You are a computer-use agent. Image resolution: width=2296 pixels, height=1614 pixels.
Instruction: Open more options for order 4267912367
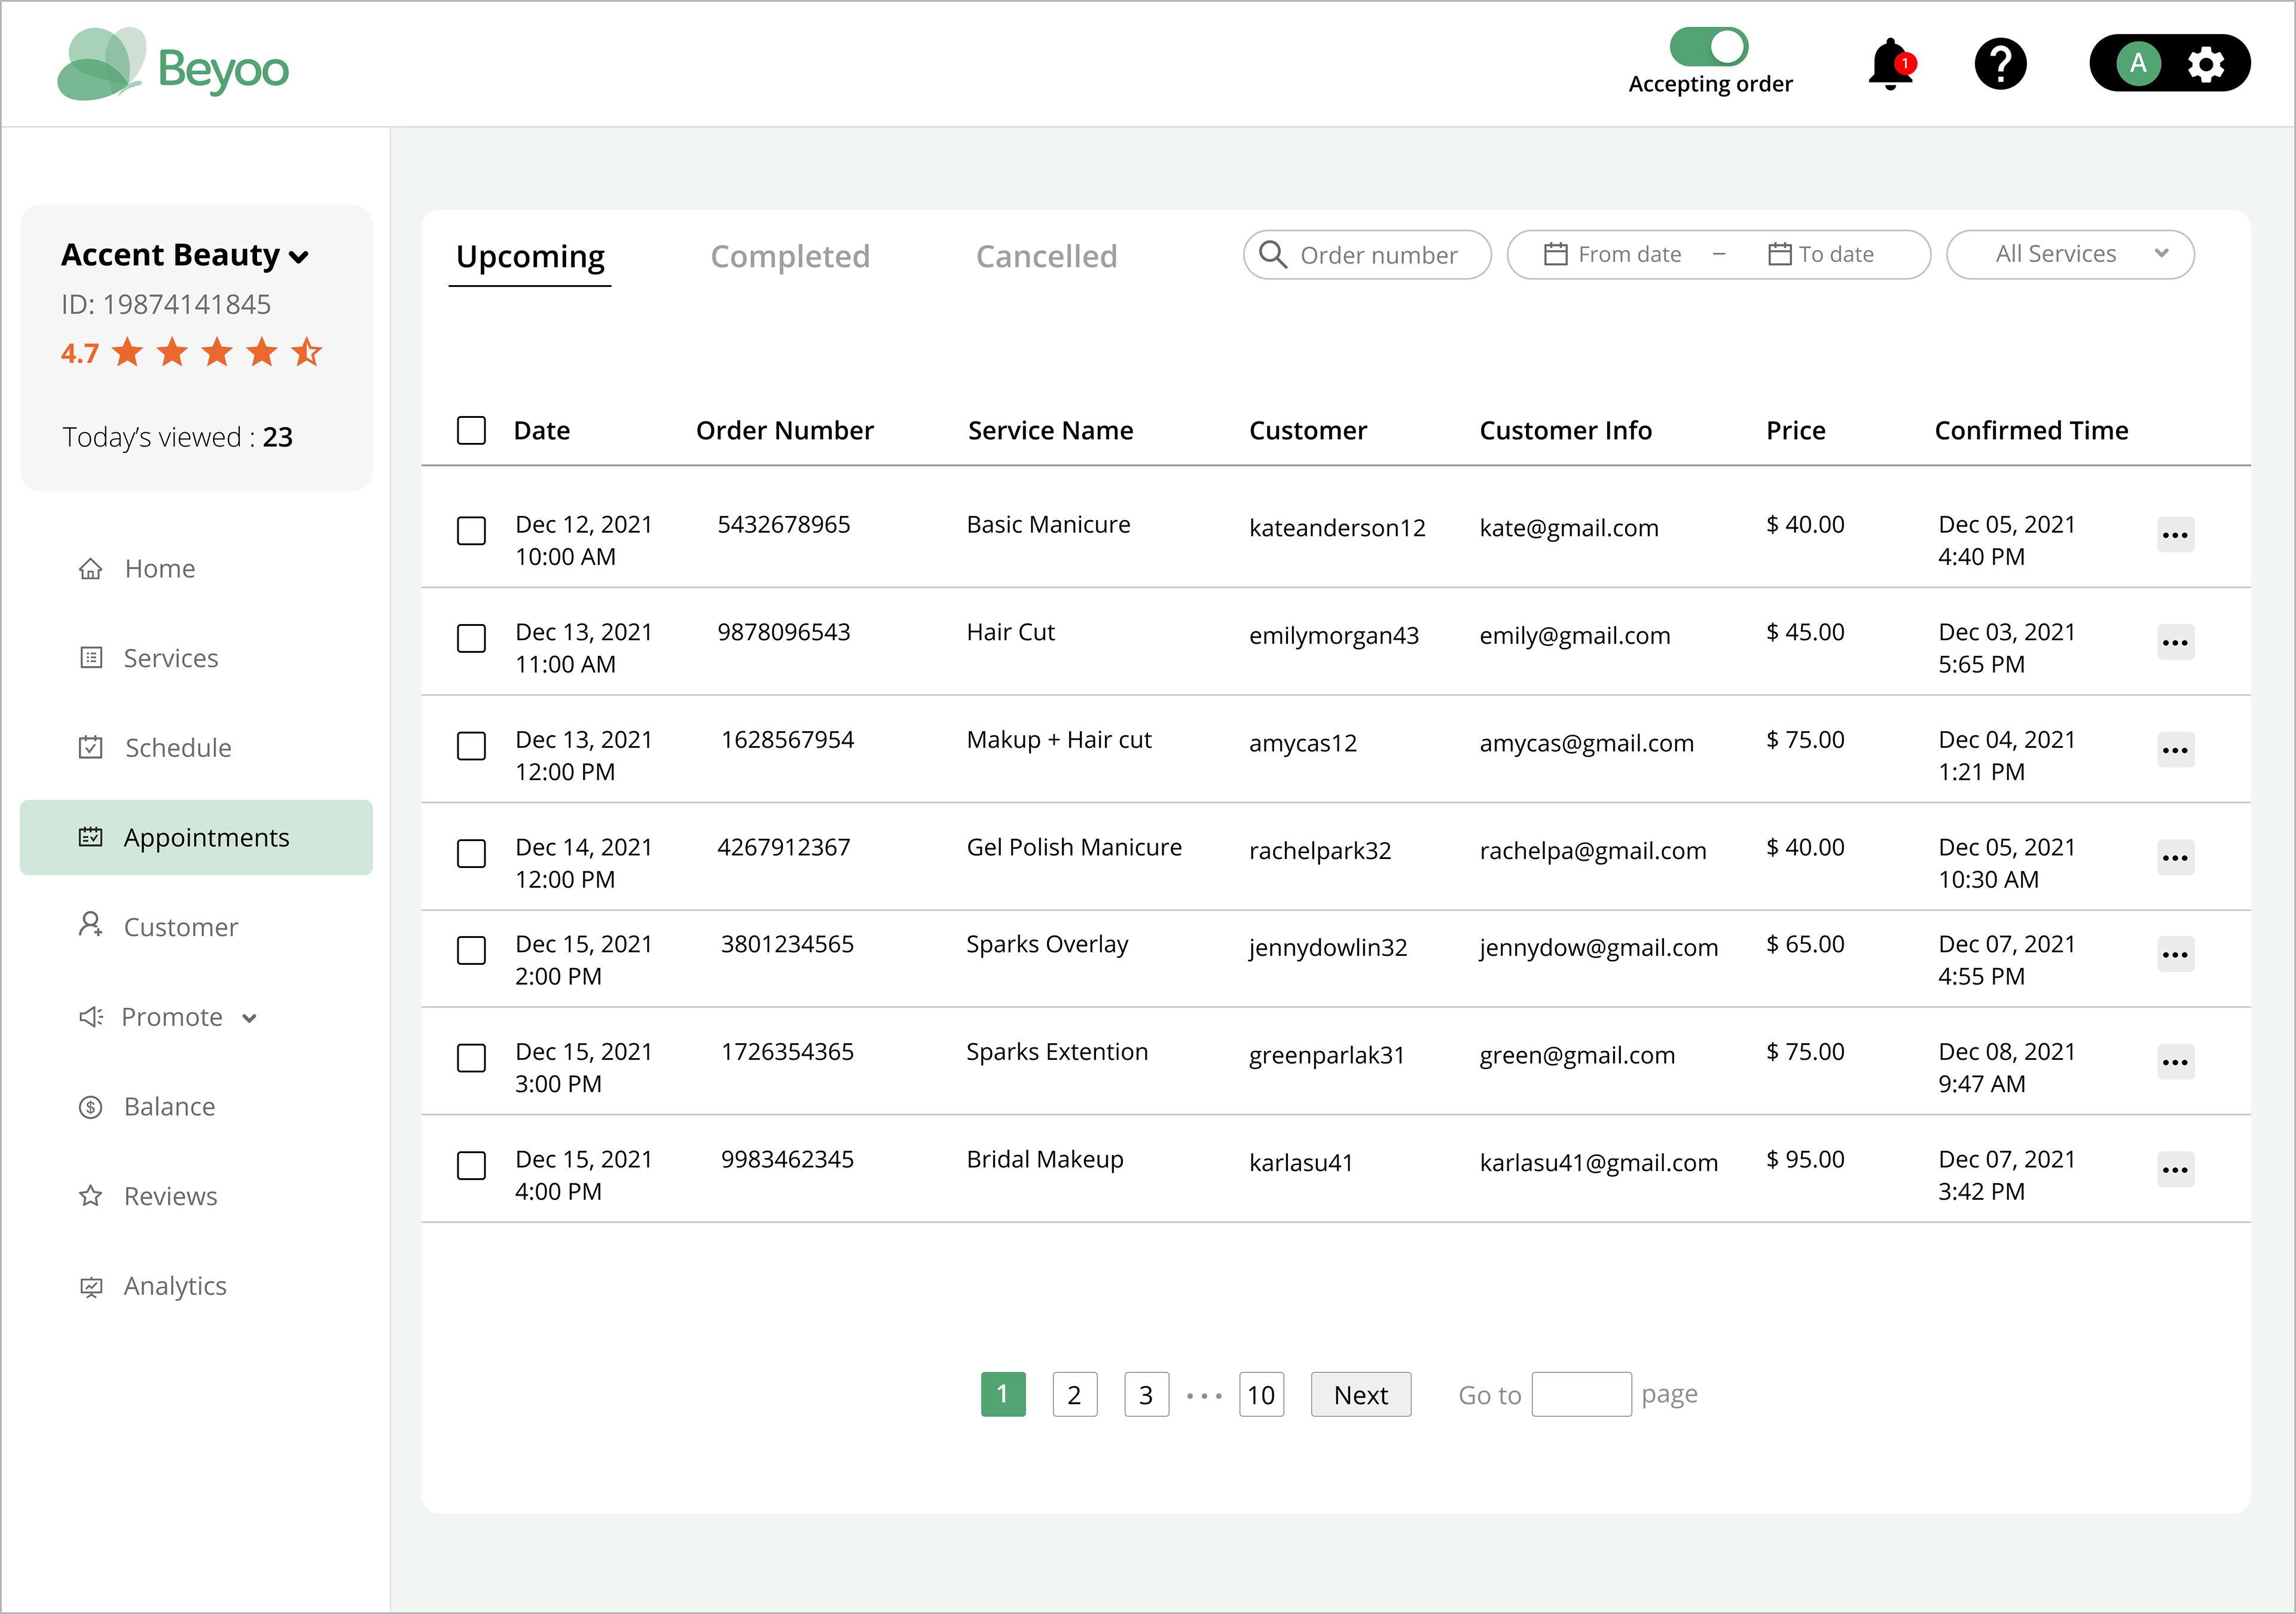2175,858
